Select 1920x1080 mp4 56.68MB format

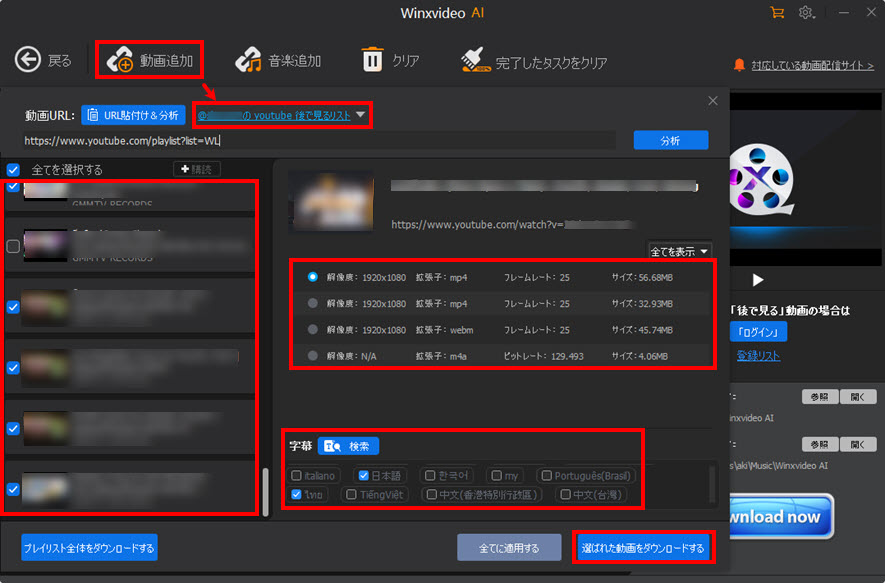[x=312, y=277]
